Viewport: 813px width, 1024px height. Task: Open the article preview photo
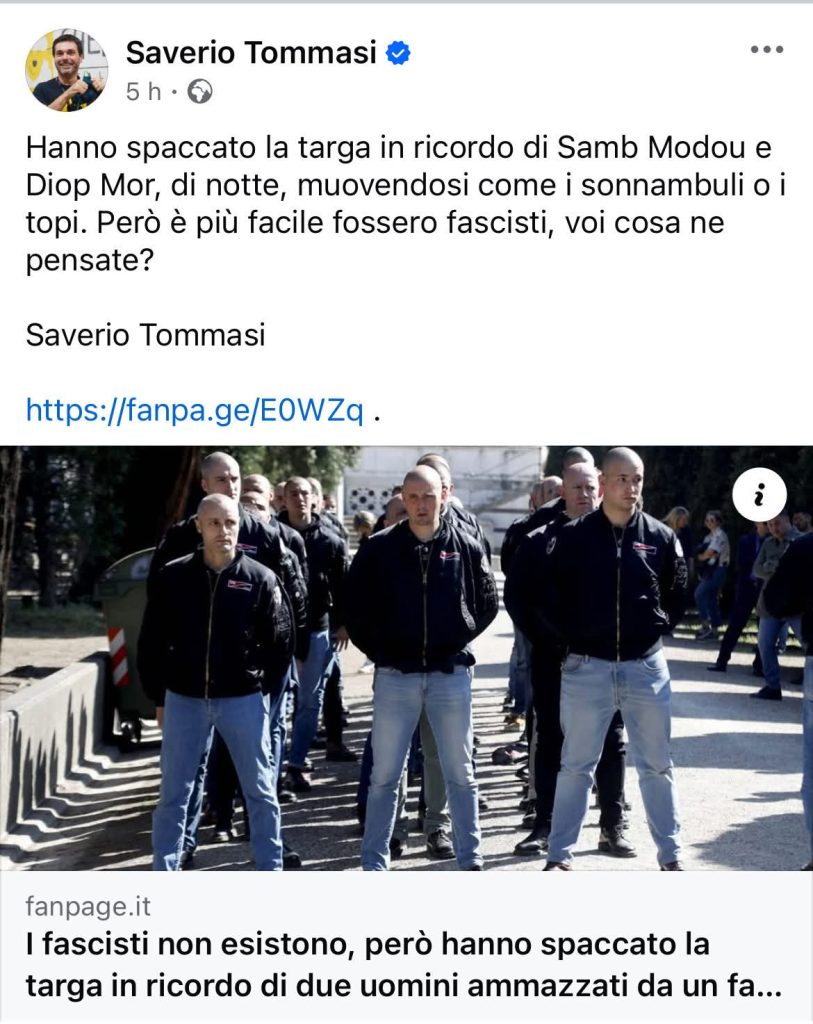(406, 658)
